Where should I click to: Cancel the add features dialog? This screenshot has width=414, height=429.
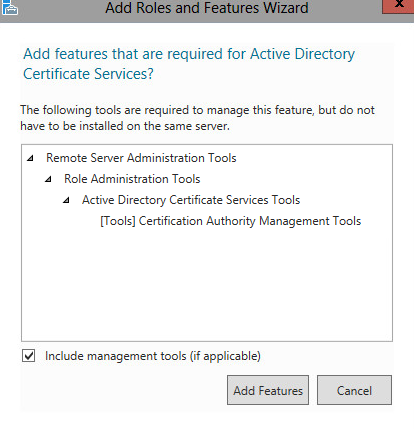tap(354, 390)
